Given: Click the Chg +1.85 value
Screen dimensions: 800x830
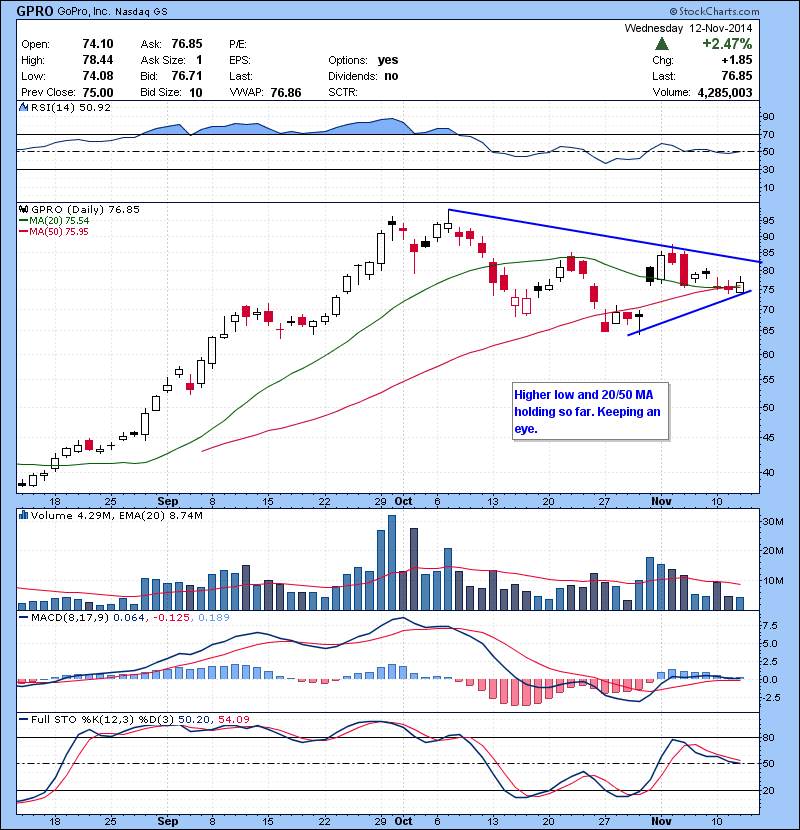Looking at the screenshot, I should pos(737,60).
